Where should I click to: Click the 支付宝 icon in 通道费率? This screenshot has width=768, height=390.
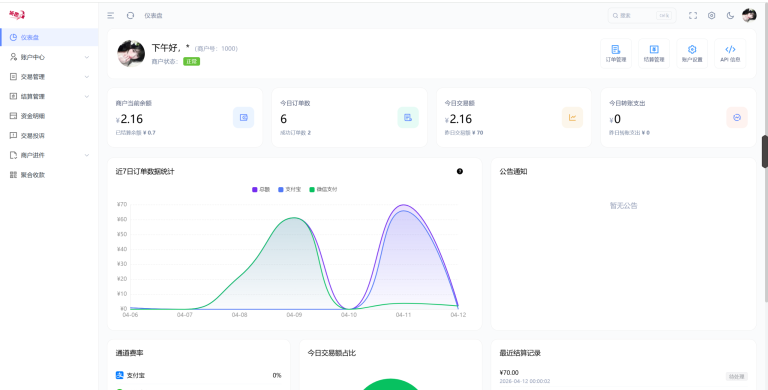[120, 375]
